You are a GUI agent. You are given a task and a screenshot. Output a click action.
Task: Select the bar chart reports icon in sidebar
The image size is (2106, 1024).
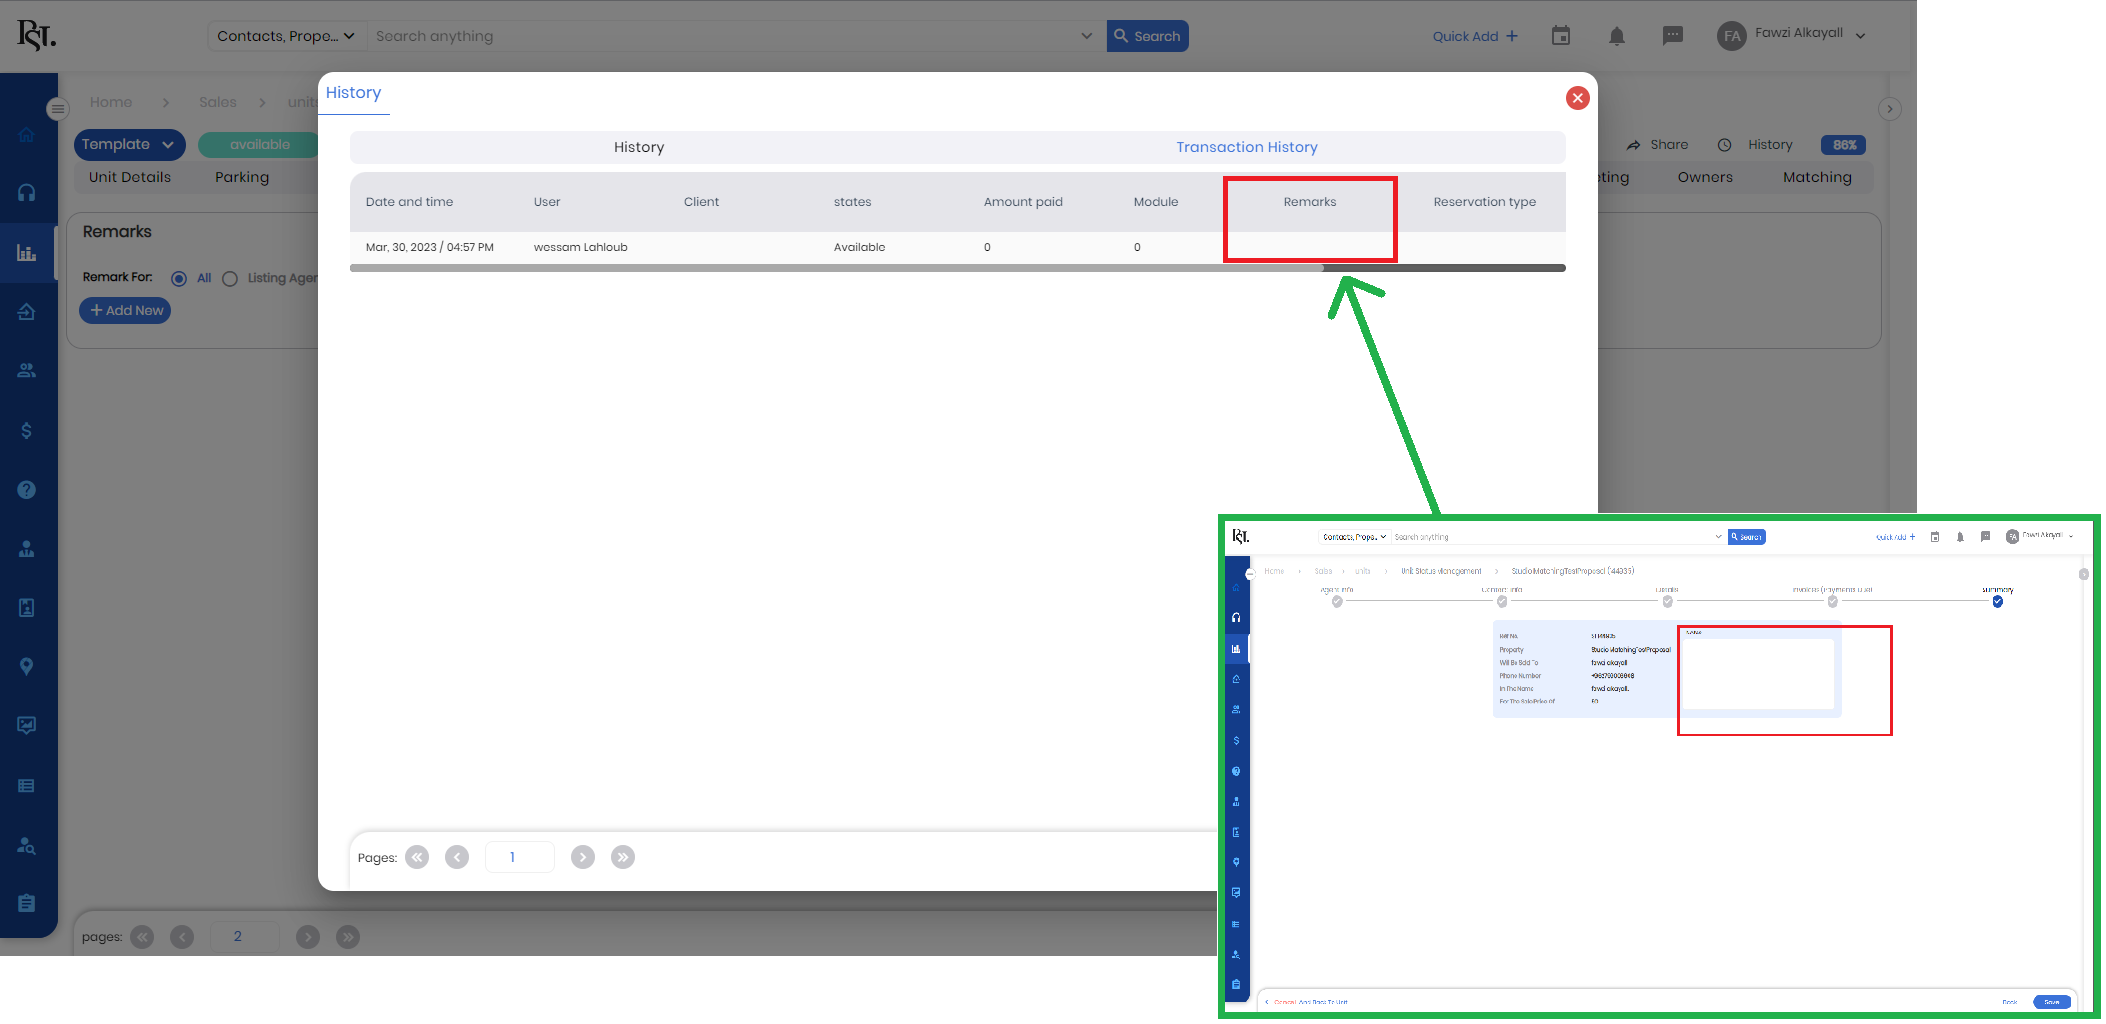point(27,252)
